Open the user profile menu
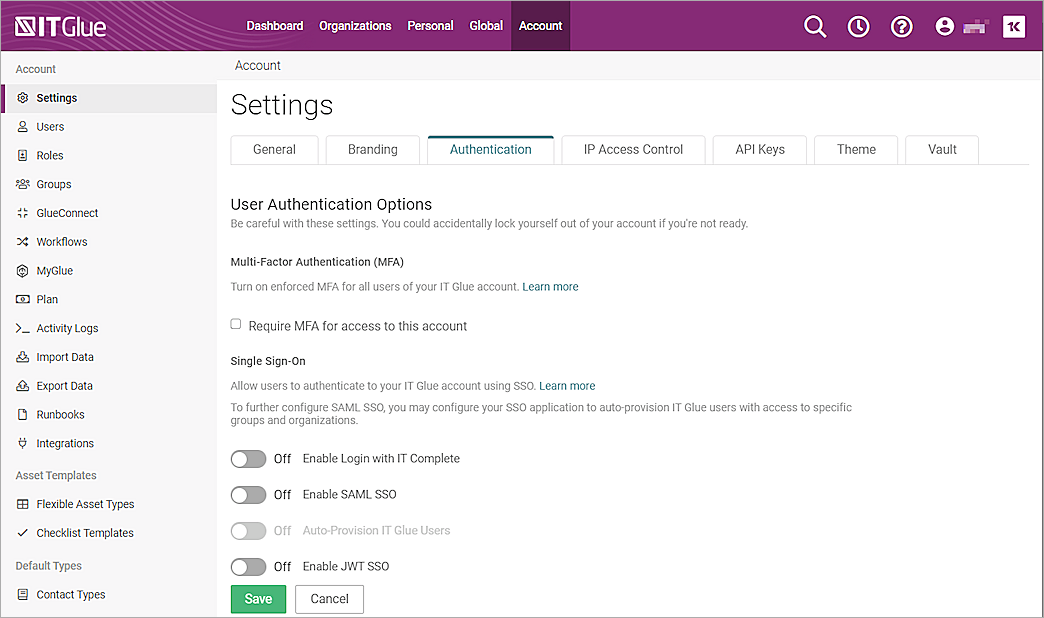Screen dimensions: 1044x618 944,26
